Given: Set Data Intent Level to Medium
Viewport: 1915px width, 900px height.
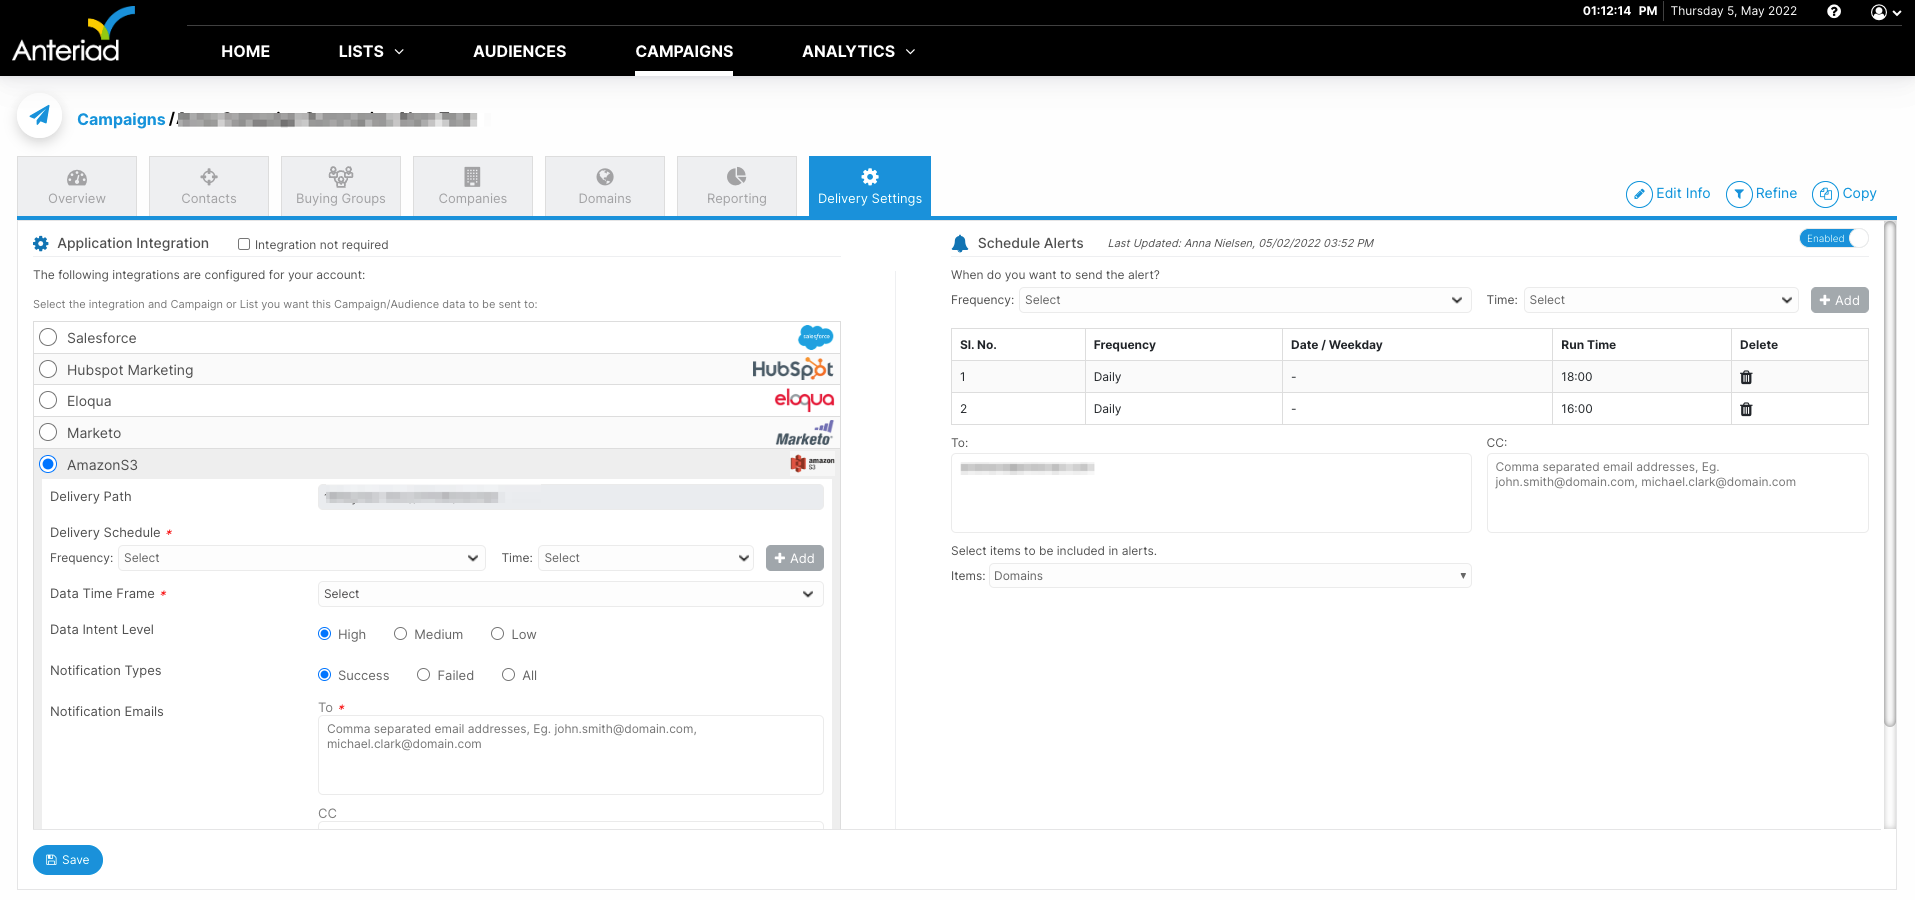Looking at the screenshot, I should pyautogui.click(x=400, y=634).
